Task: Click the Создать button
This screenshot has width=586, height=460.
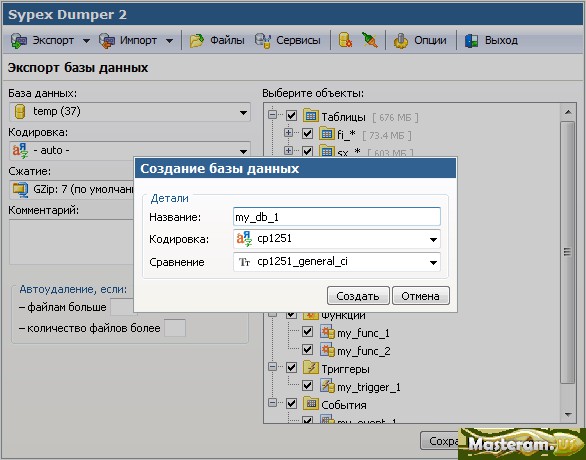Action: click(x=358, y=296)
